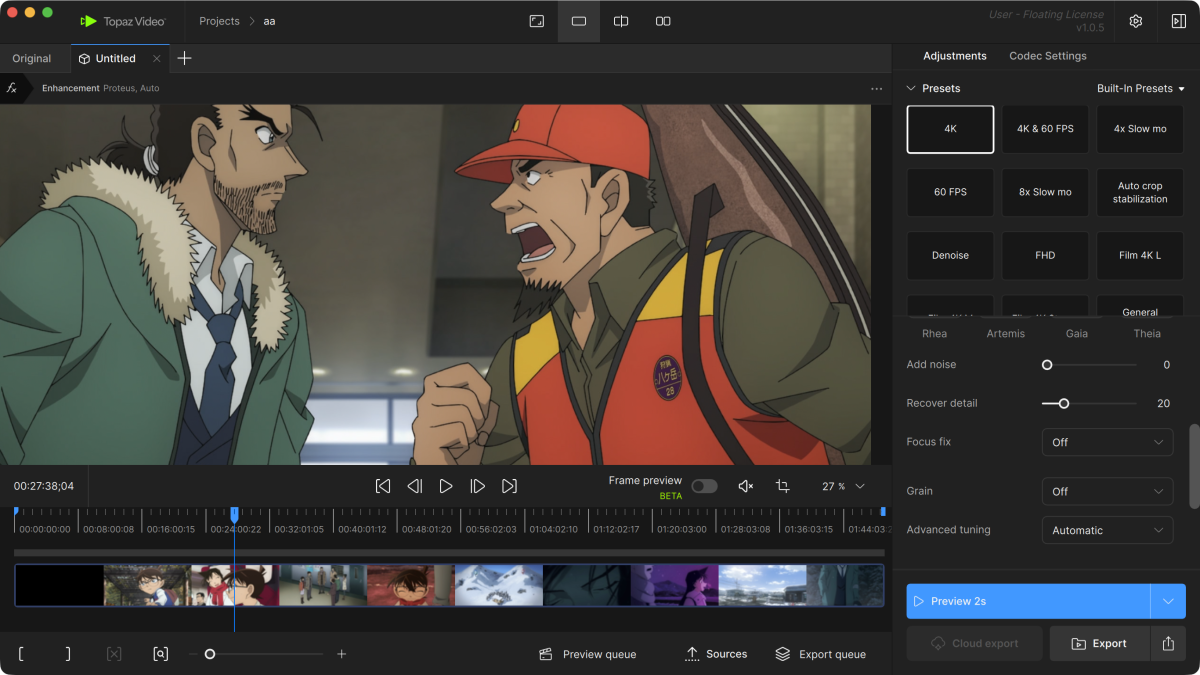Collapse the right sidebar panel

(1178, 21)
